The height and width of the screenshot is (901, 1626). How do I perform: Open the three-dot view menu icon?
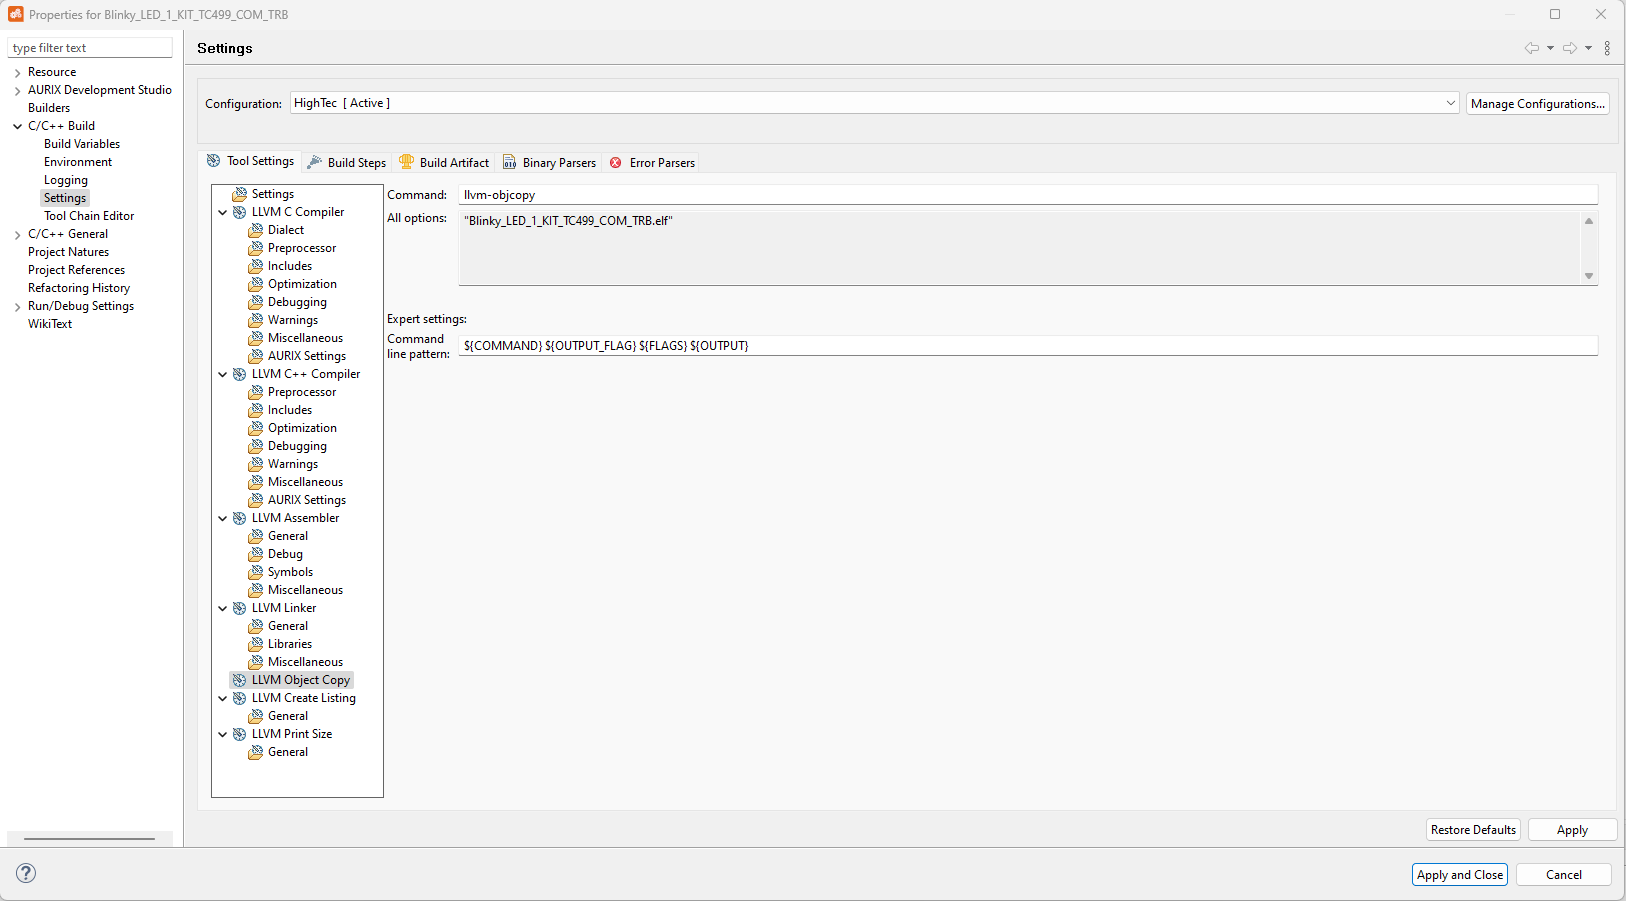click(x=1608, y=47)
